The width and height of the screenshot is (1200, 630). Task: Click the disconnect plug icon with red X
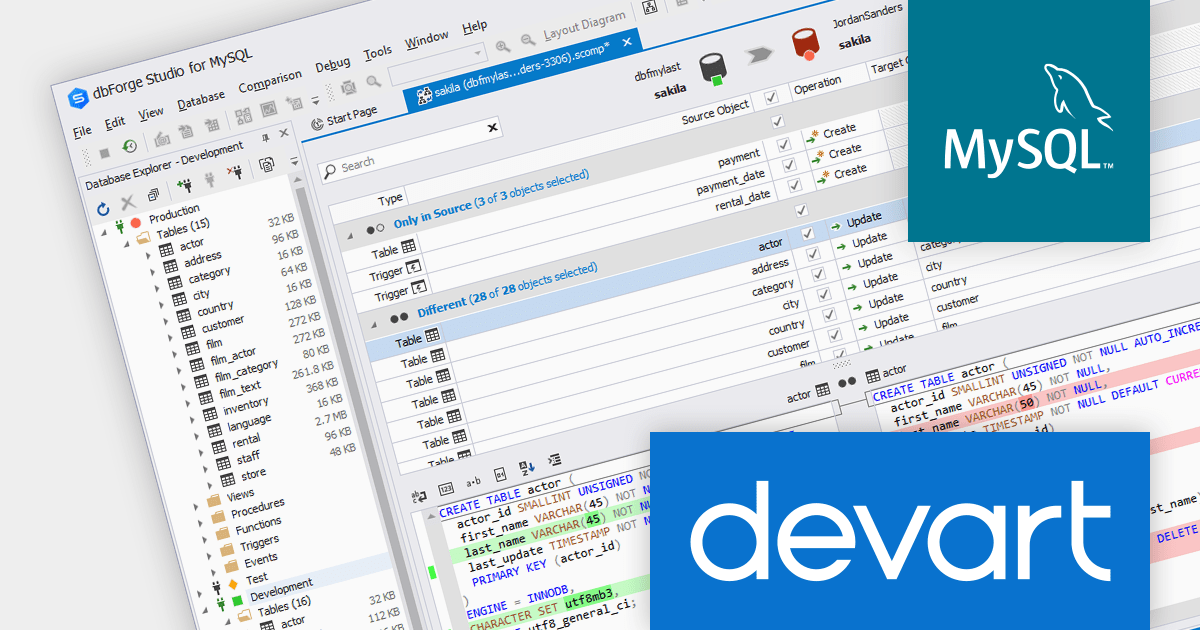tap(234, 173)
